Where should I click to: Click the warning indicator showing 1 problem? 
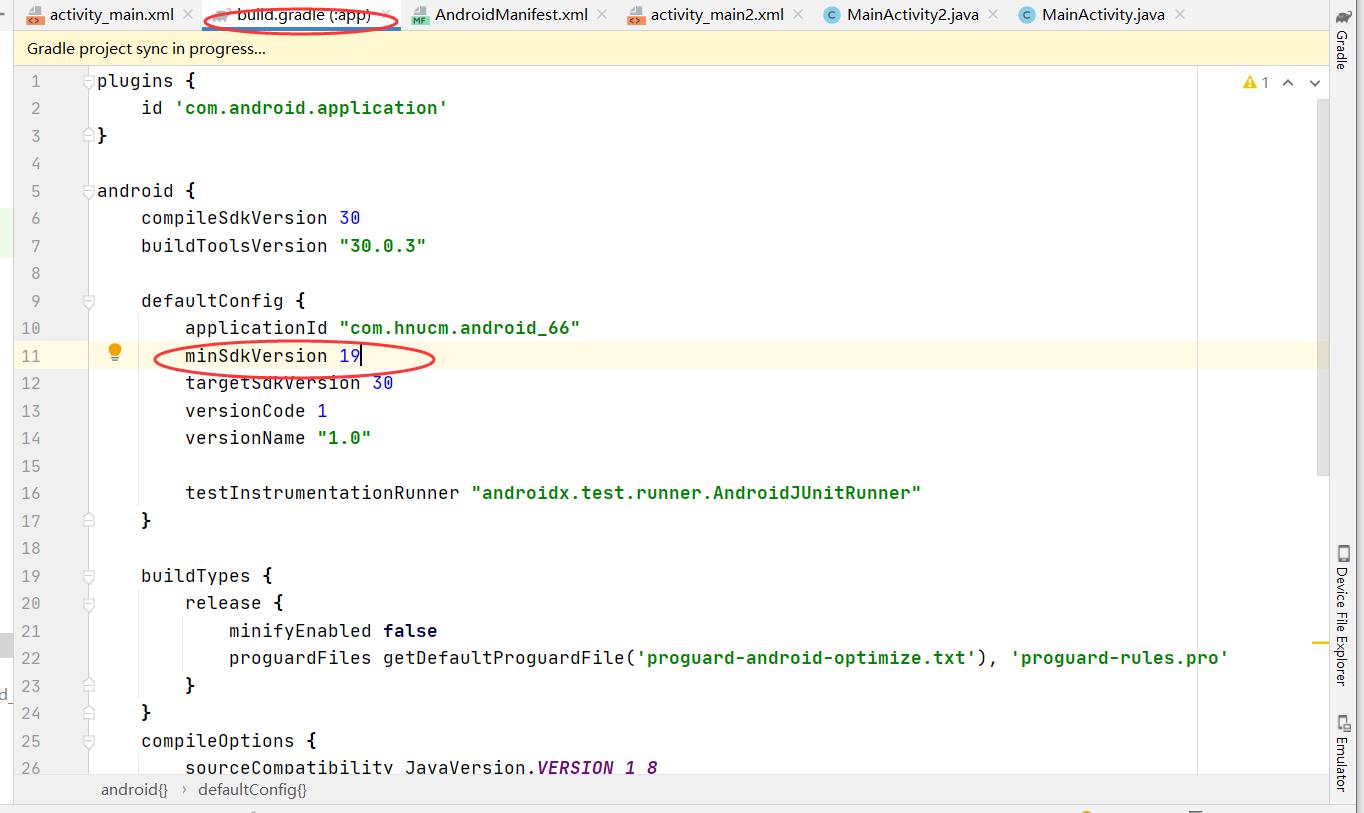tap(1256, 82)
